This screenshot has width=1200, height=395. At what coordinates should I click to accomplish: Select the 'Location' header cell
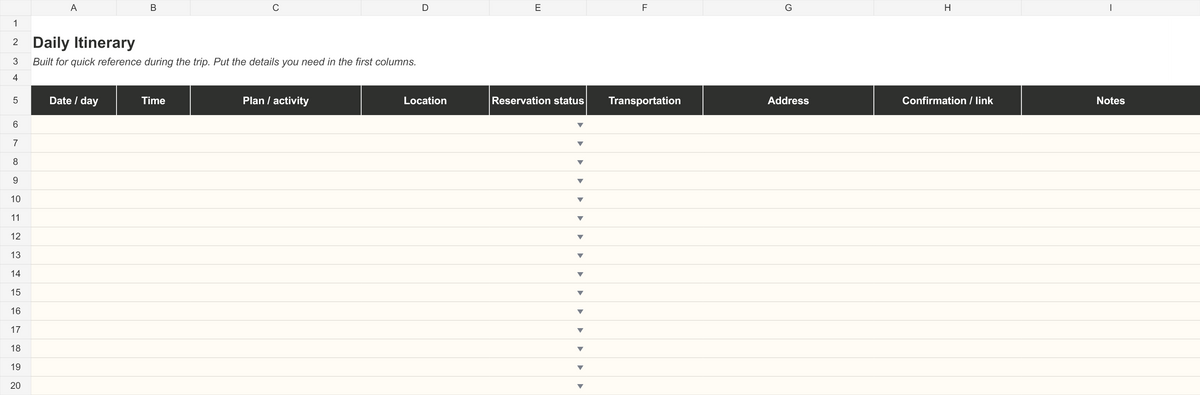[425, 101]
